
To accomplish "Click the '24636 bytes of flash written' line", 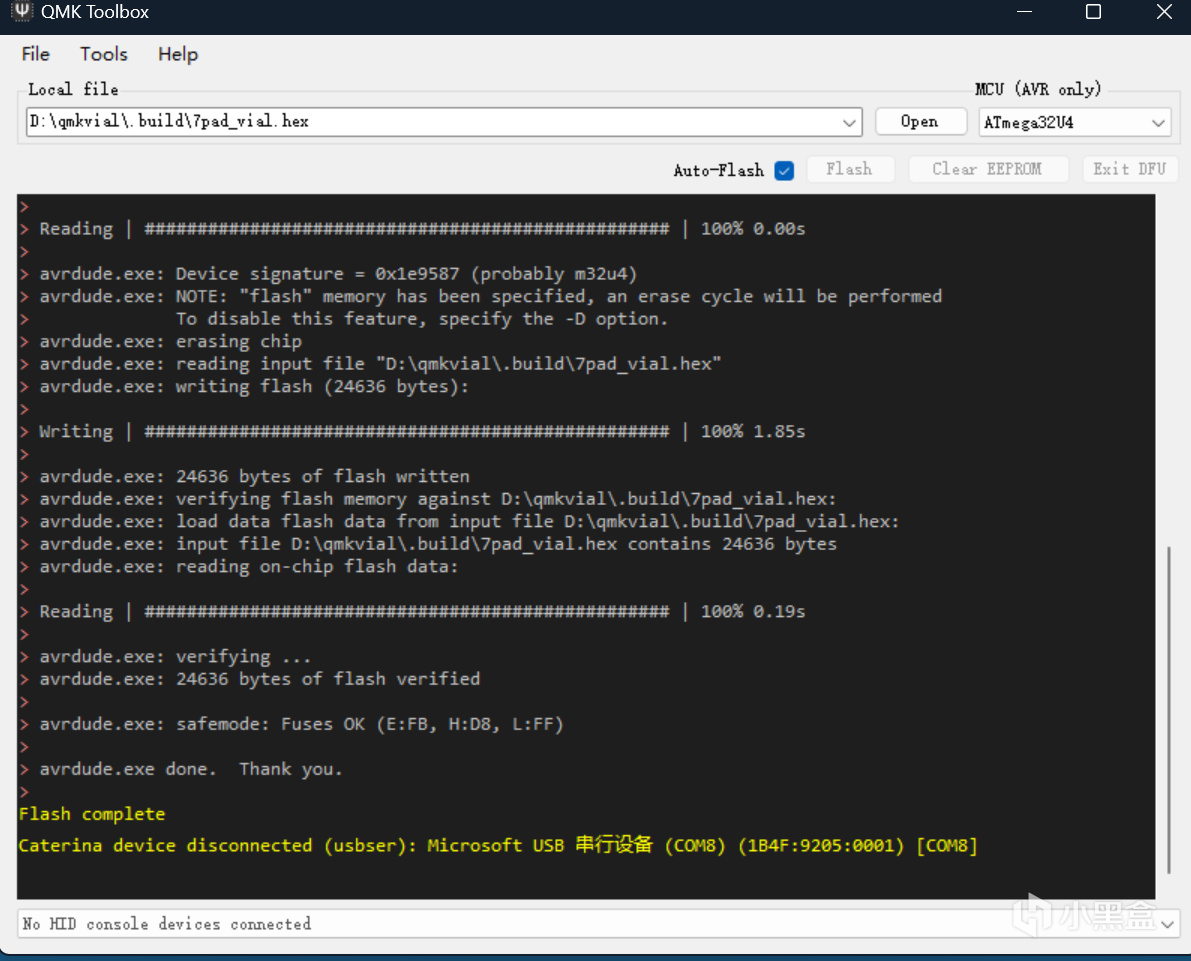I will tap(254, 476).
